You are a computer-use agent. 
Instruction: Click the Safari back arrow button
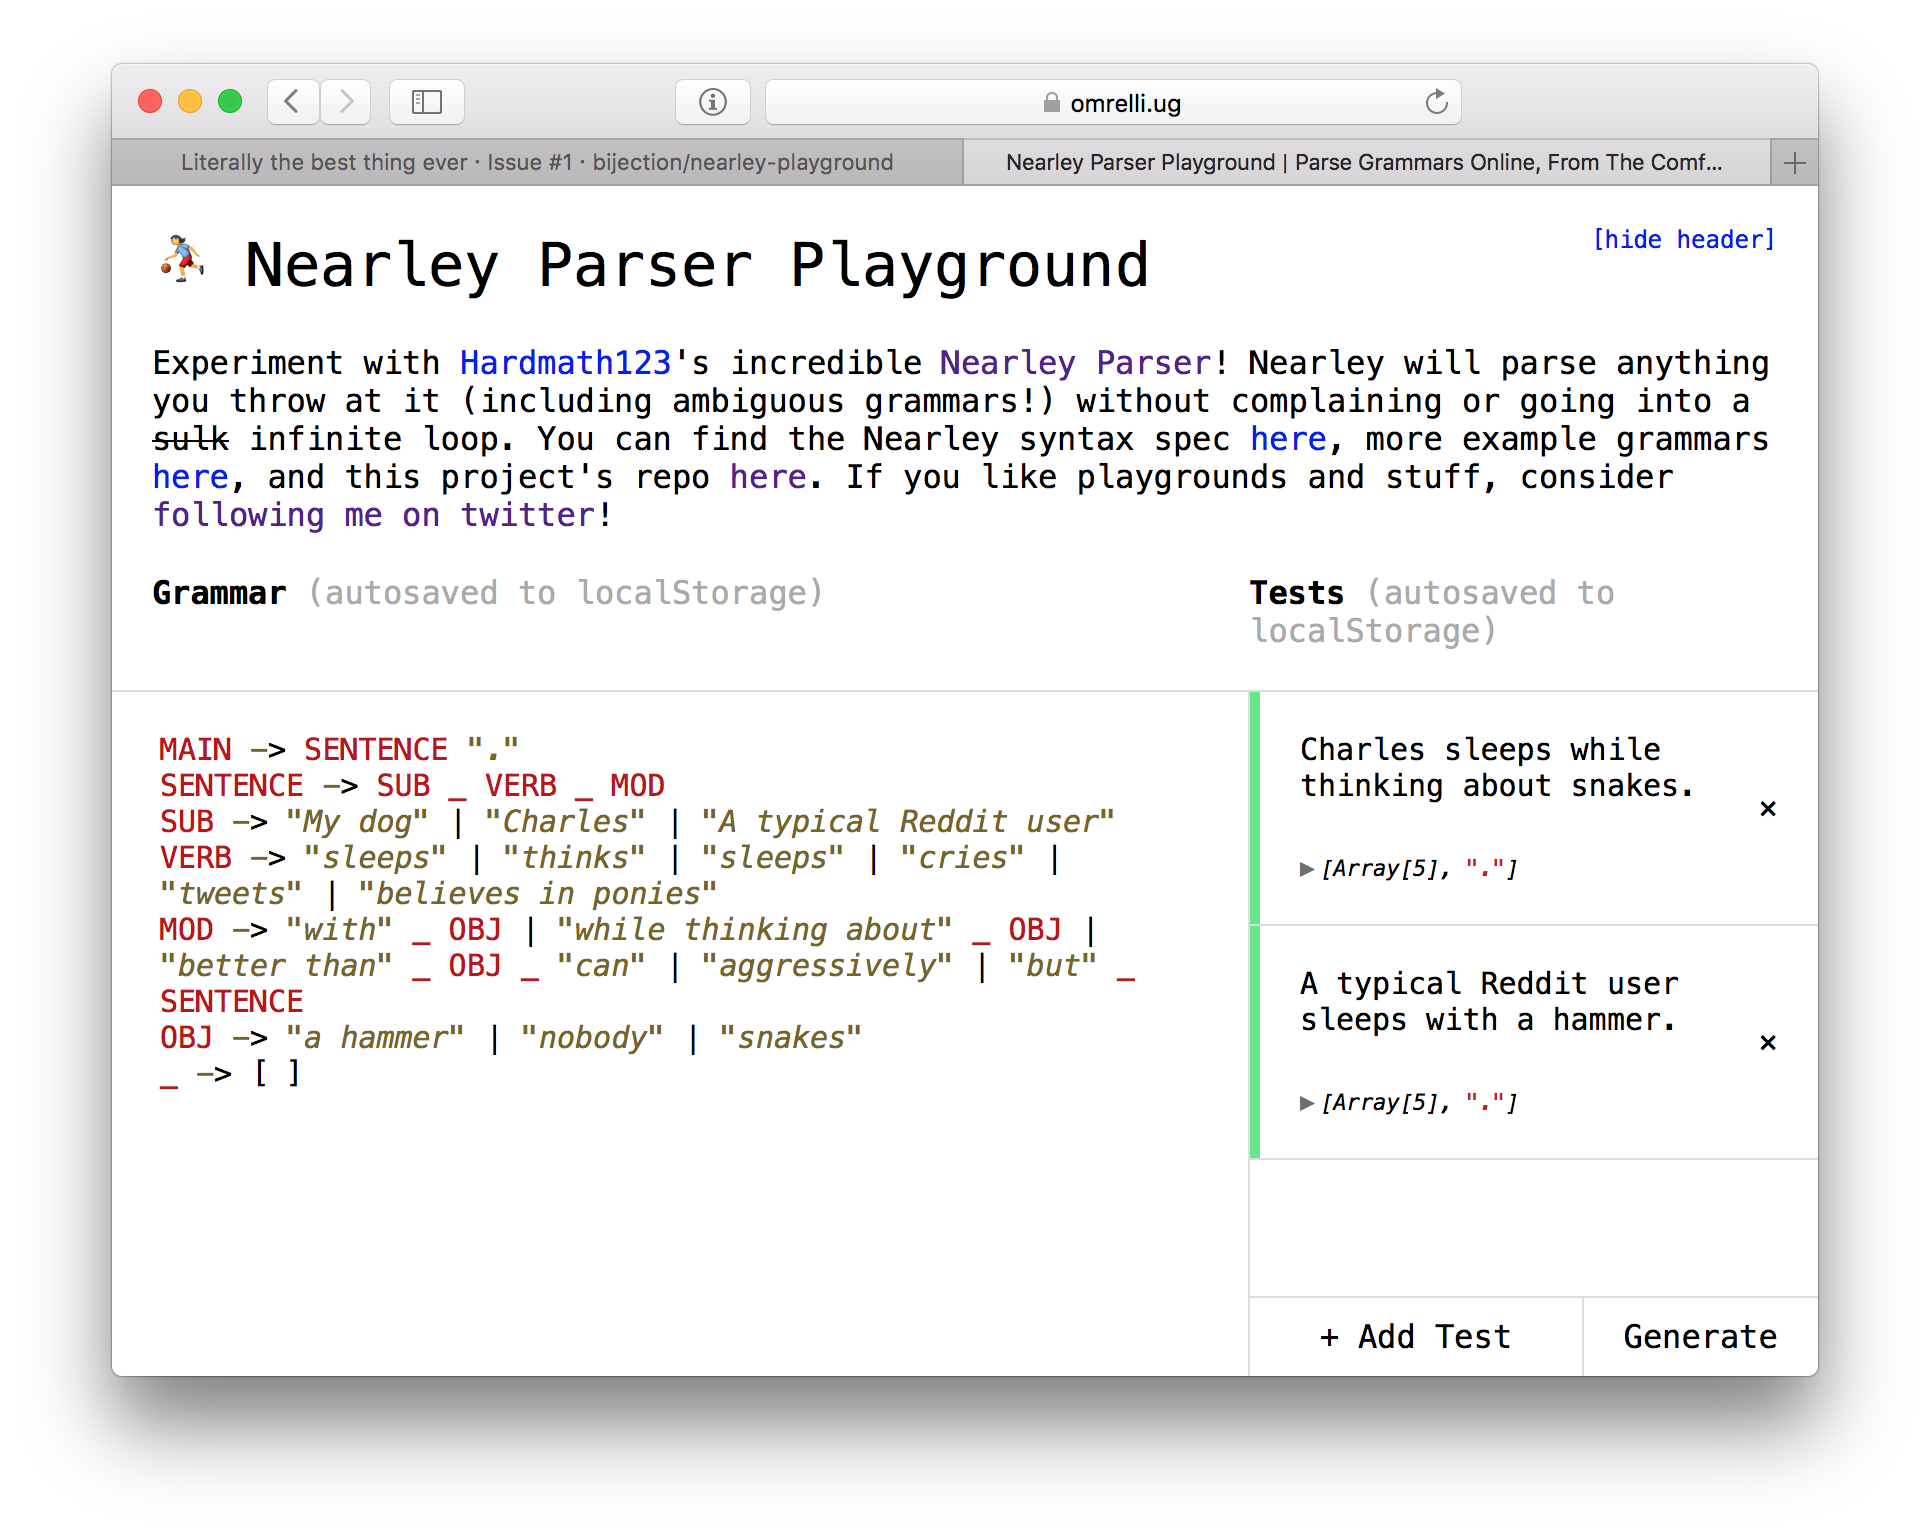pyautogui.click(x=292, y=102)
